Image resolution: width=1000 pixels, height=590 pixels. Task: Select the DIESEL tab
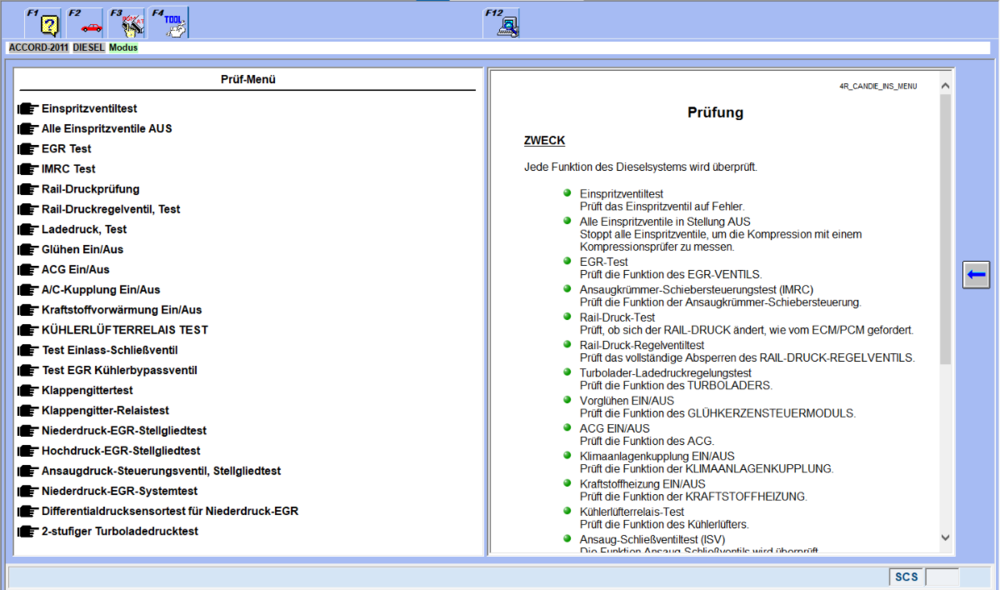(x=88, y=47)
